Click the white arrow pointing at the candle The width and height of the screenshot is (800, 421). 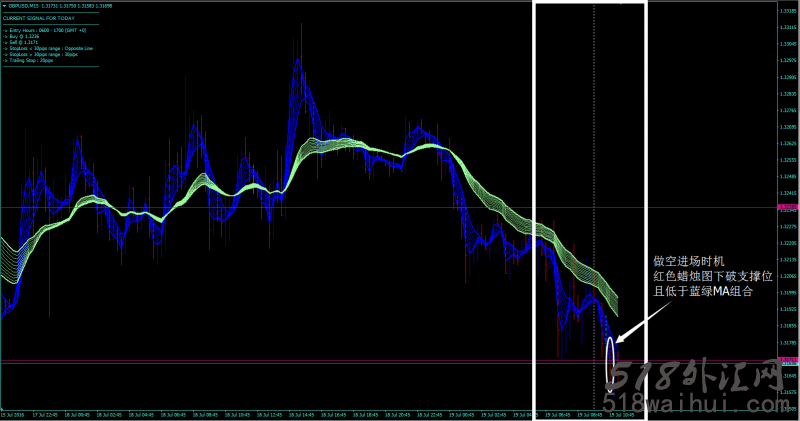point(634,325)
